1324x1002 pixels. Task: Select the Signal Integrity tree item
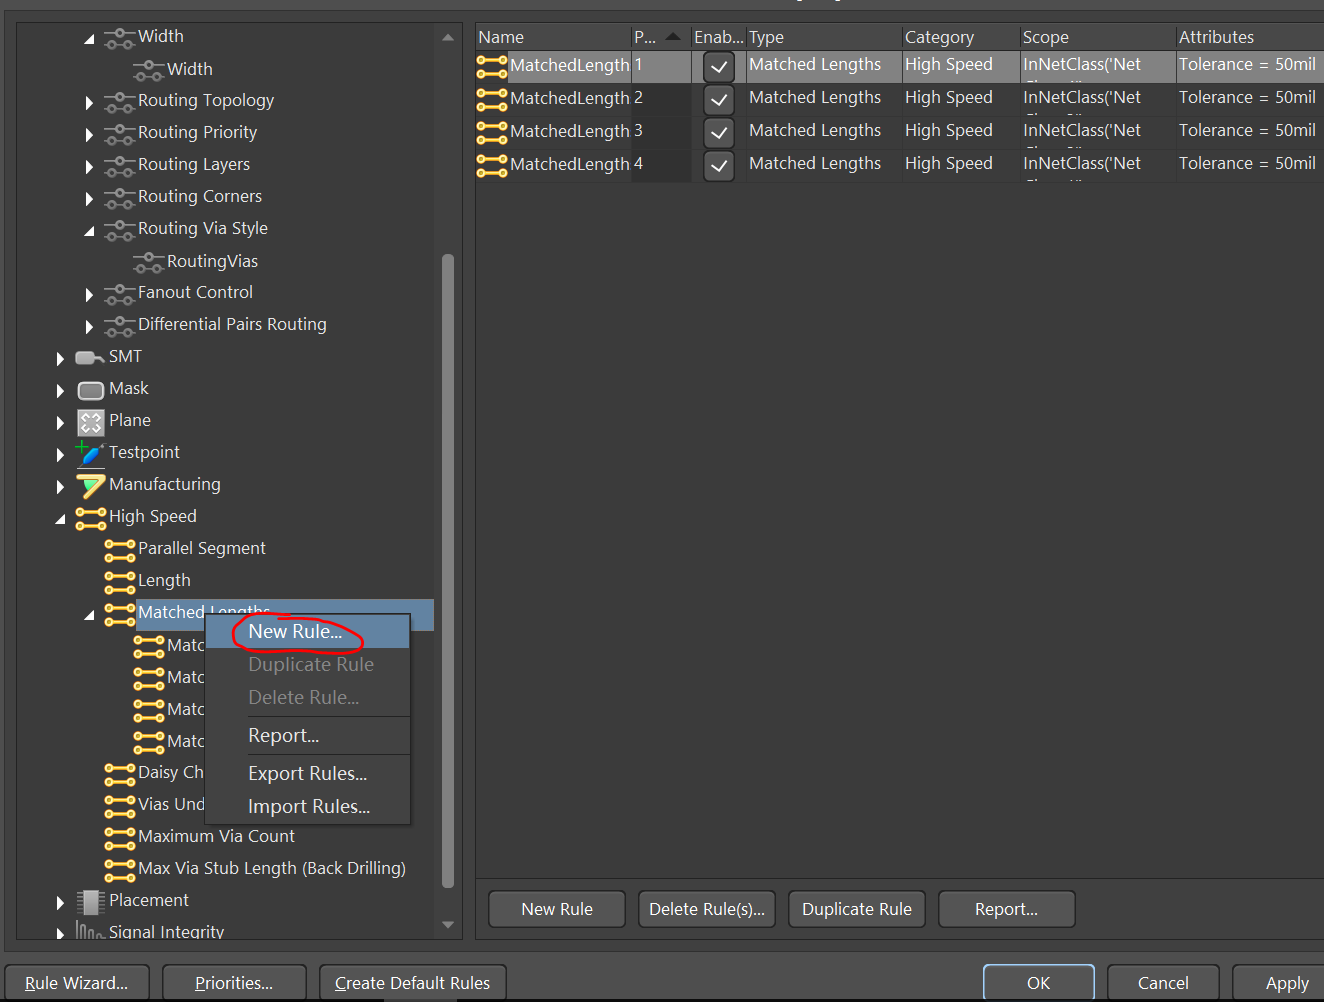coord(166,932)
